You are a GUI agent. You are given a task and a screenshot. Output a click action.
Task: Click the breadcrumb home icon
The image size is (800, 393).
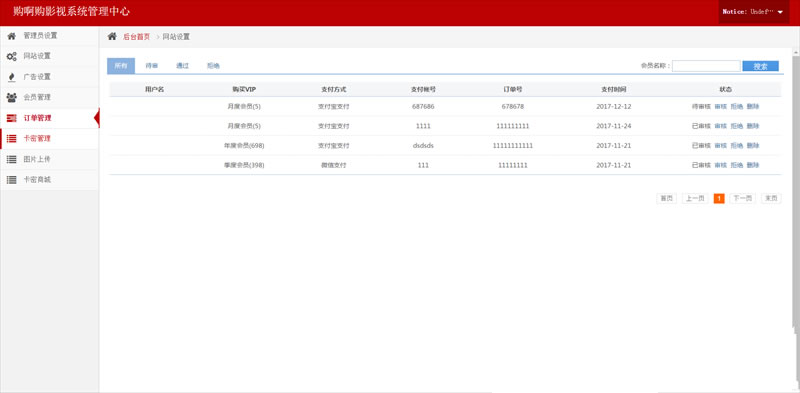(112, 36)
